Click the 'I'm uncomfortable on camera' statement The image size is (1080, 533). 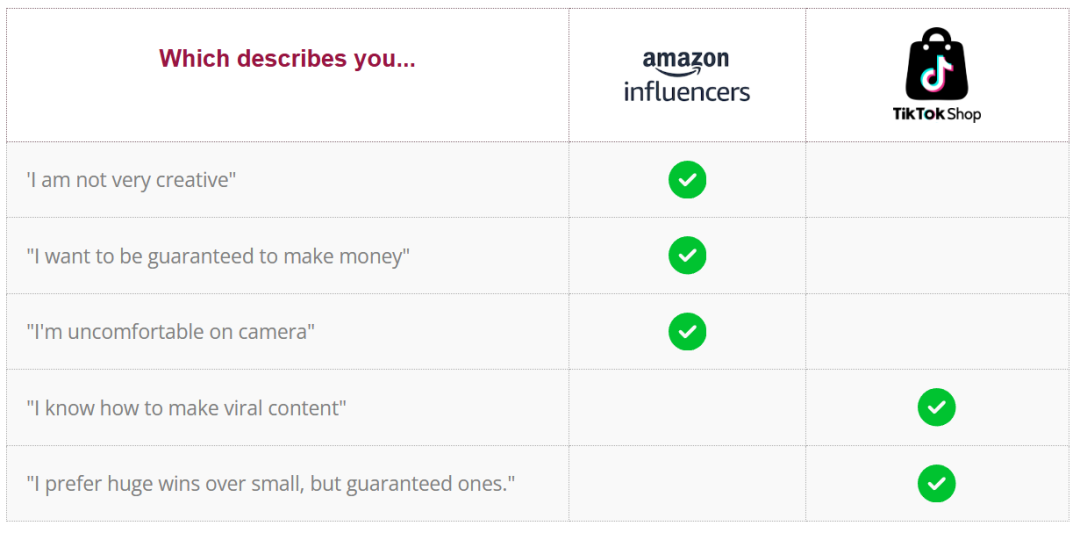coord(170,332)
